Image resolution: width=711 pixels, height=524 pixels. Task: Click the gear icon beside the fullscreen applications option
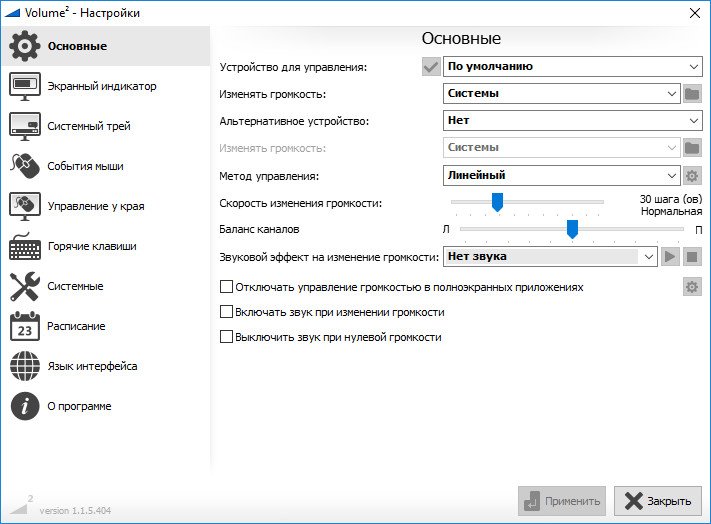pos(692,287)
